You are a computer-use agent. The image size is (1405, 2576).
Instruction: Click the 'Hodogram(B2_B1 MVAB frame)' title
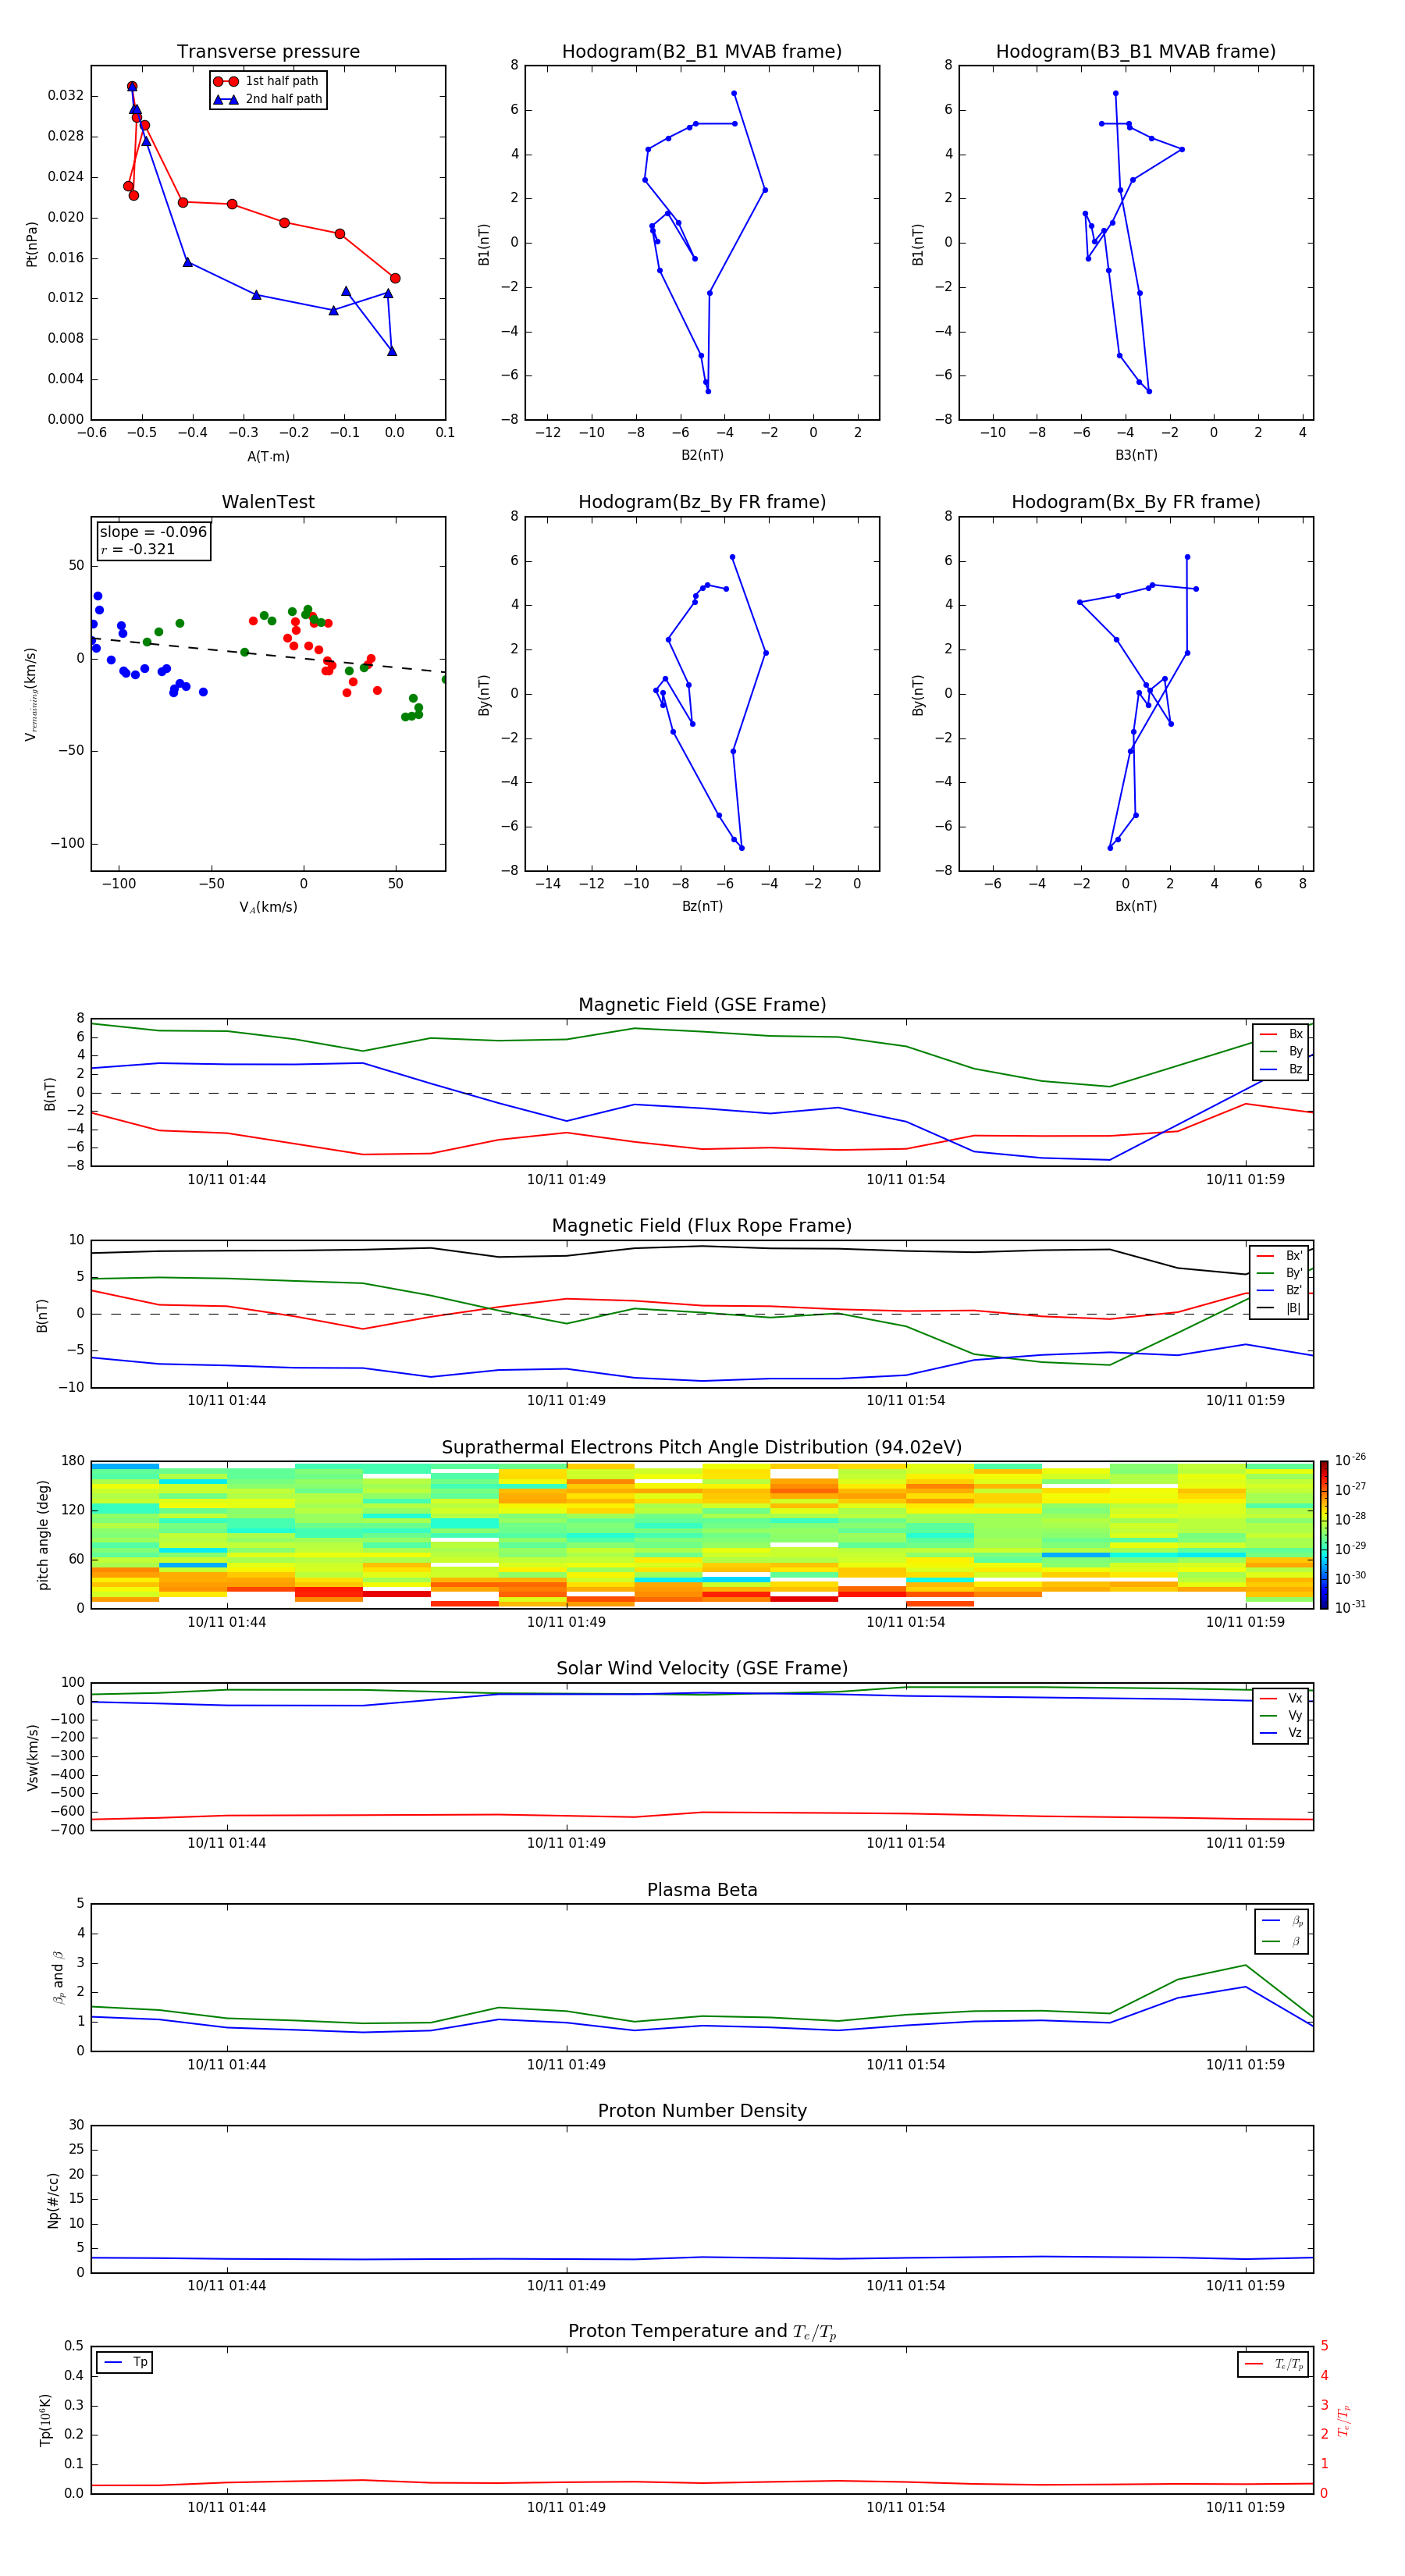click(x=702, y=52)
